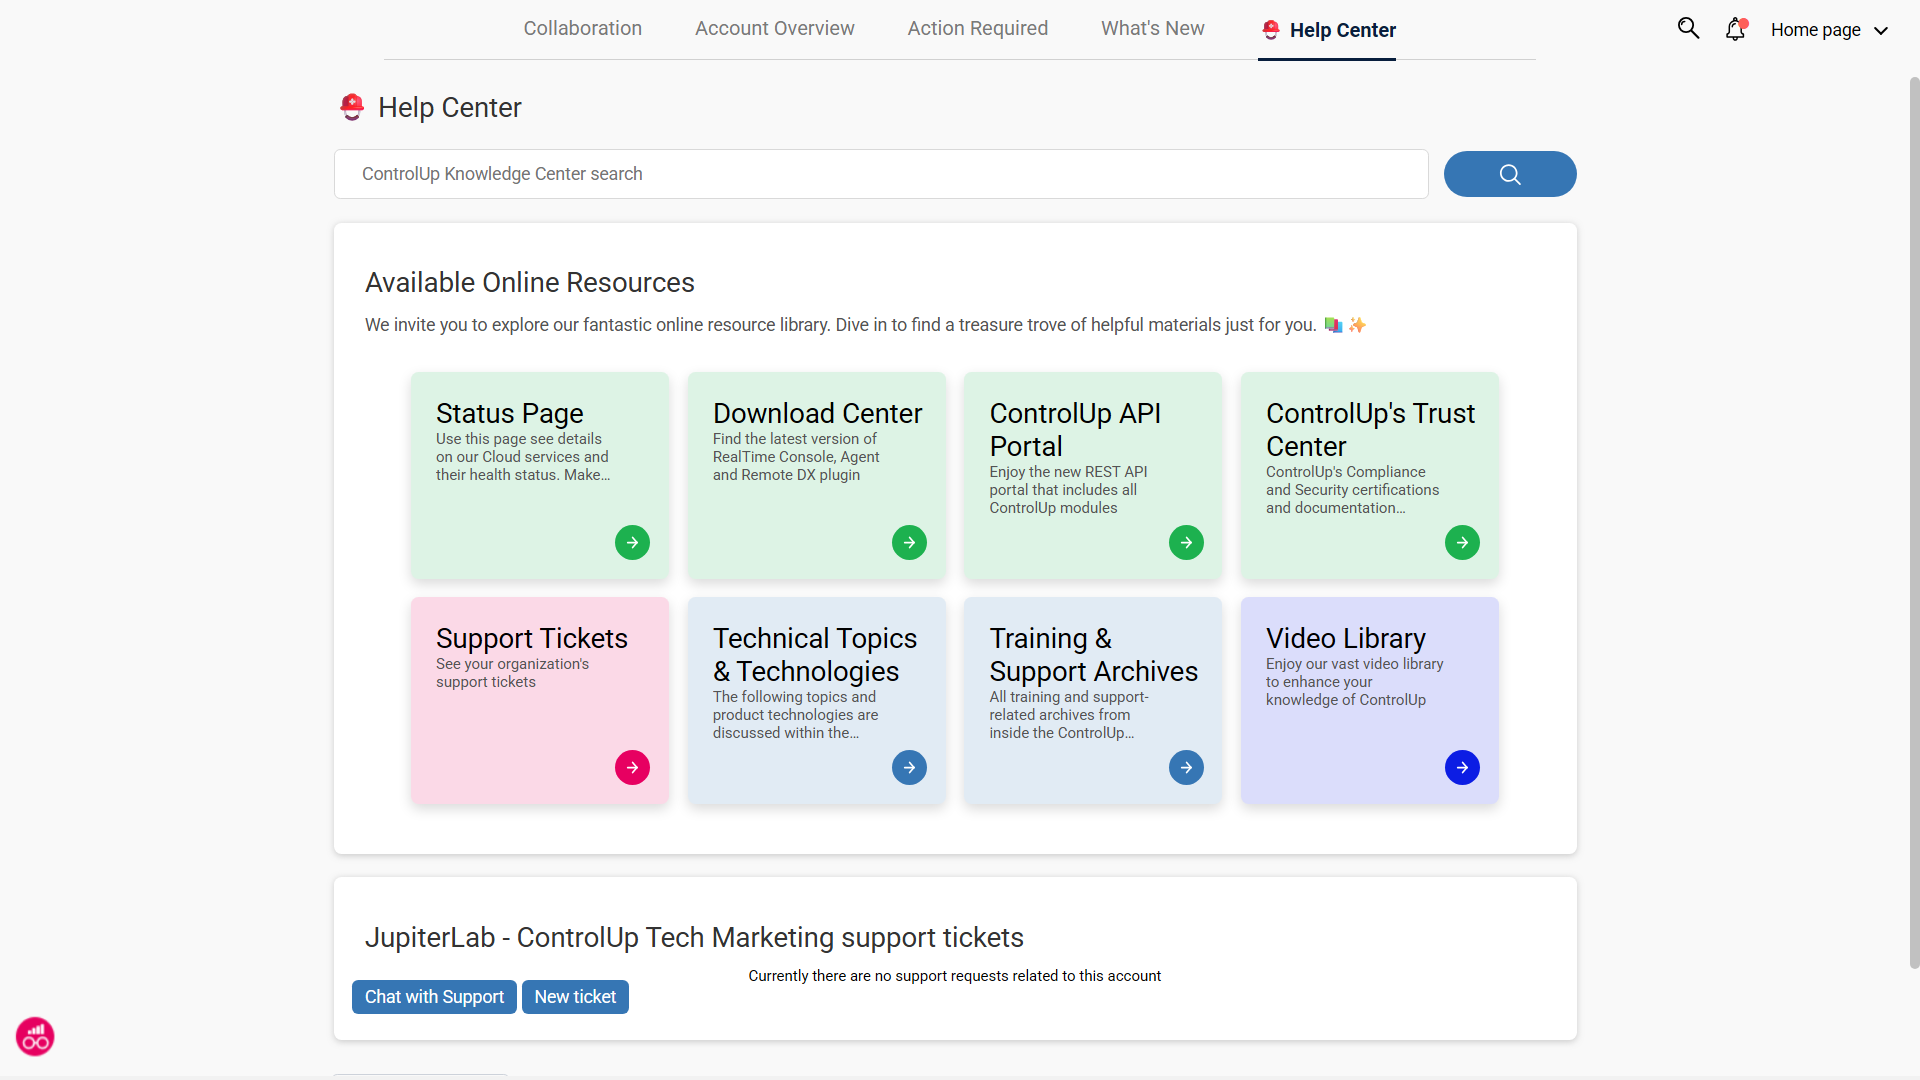Create a New ticket
Screen dimensions: 1920x1080
click(x=575, y=997)
